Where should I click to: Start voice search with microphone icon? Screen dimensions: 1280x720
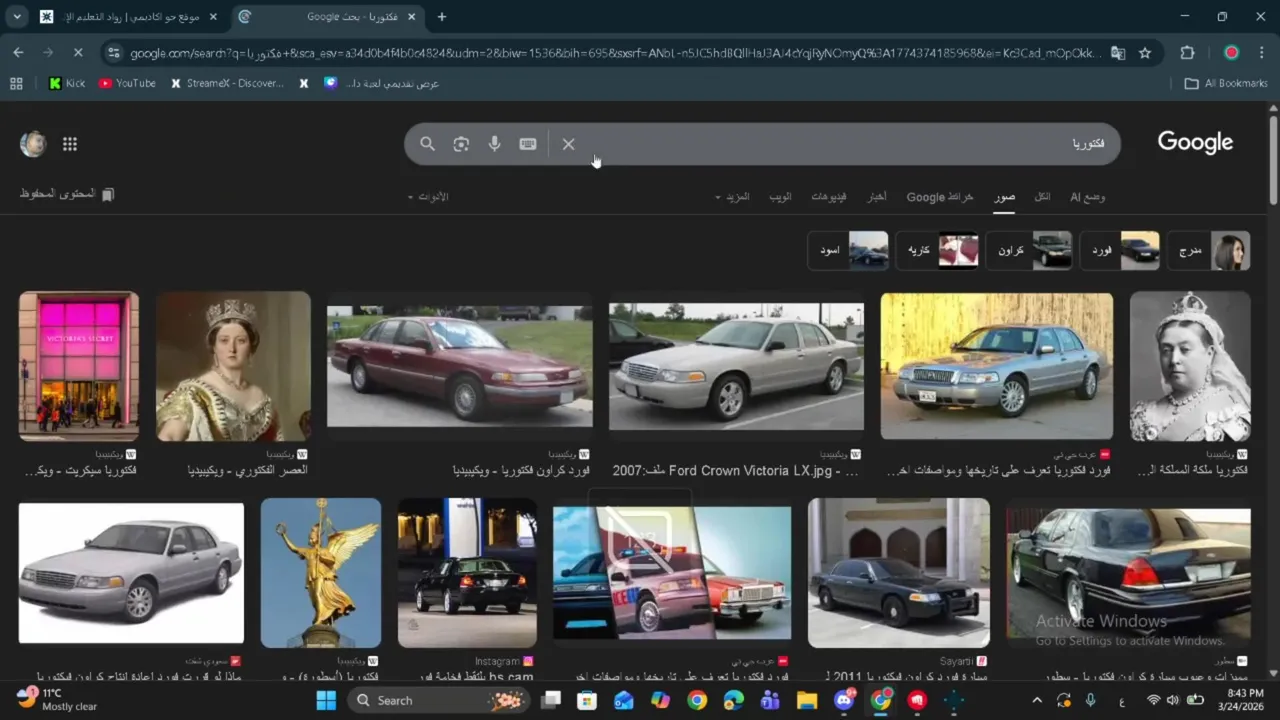[x=494, y=144]
